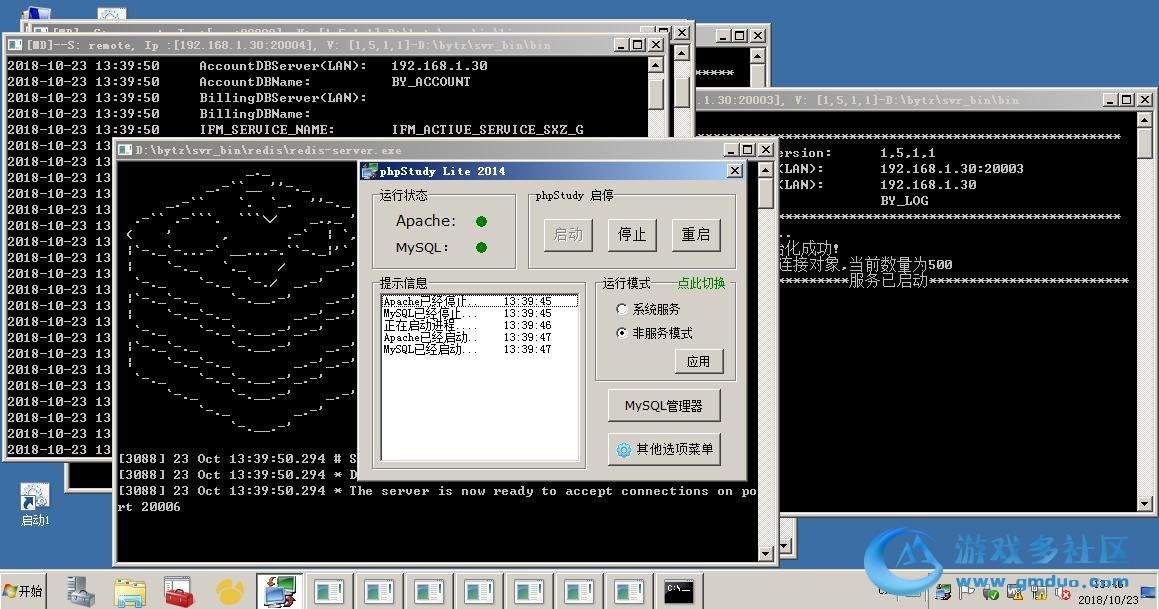Open the cmd prompt taskbar icon
Screen dimensions: 1159x609
point(679,591)
